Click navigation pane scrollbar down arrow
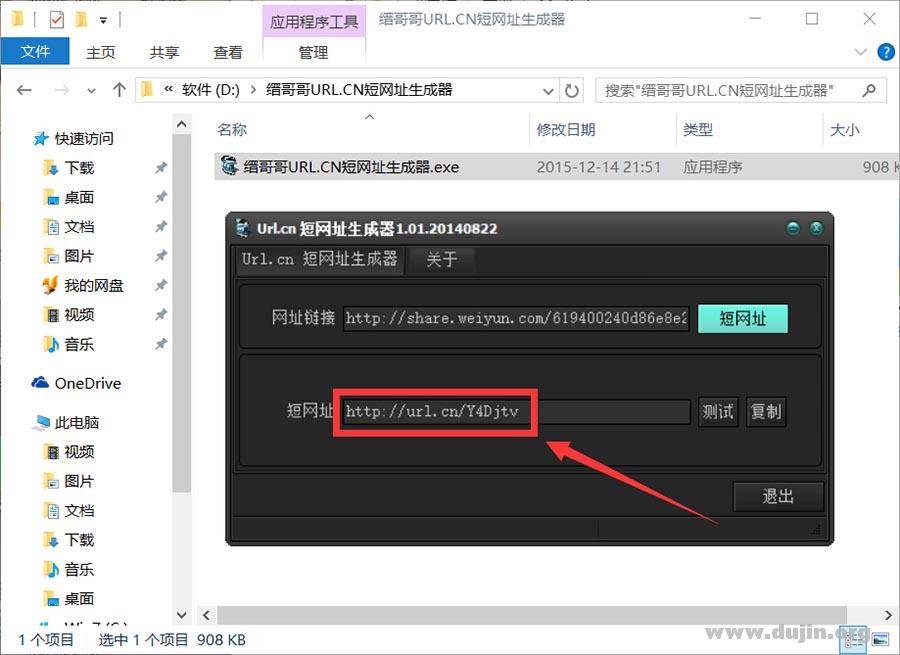 [182, 615]
